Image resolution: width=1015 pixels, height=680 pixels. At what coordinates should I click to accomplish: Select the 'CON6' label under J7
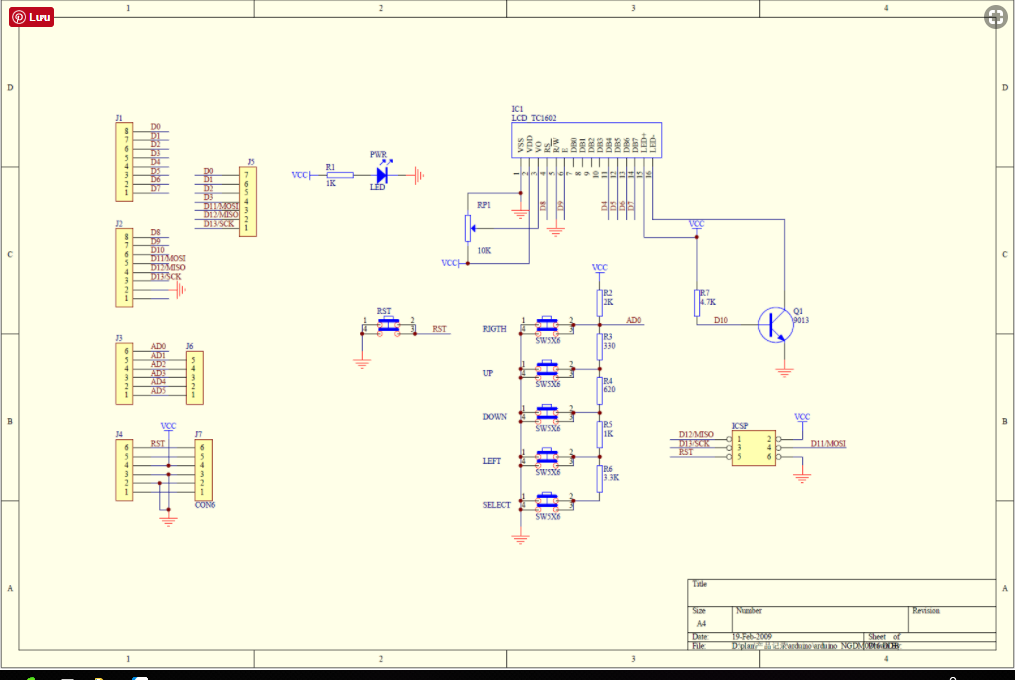coord(205,505)
